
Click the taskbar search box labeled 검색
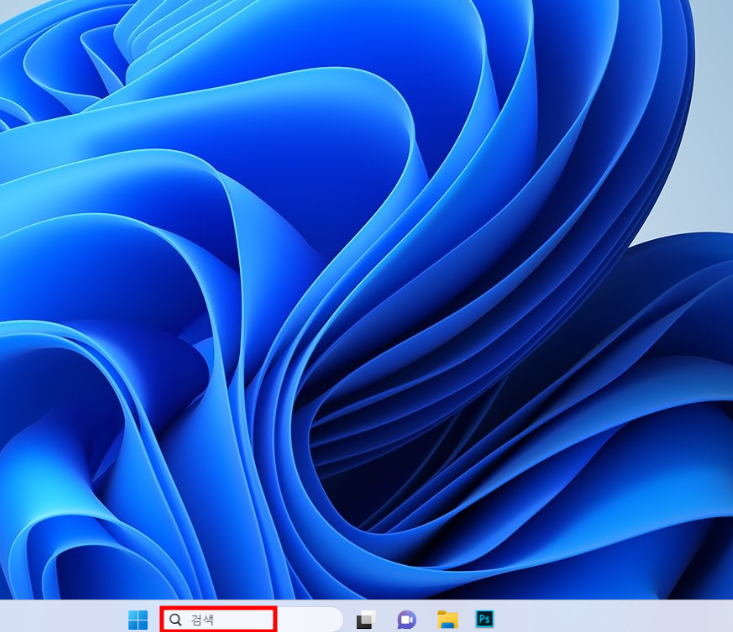tap(252, 620)
